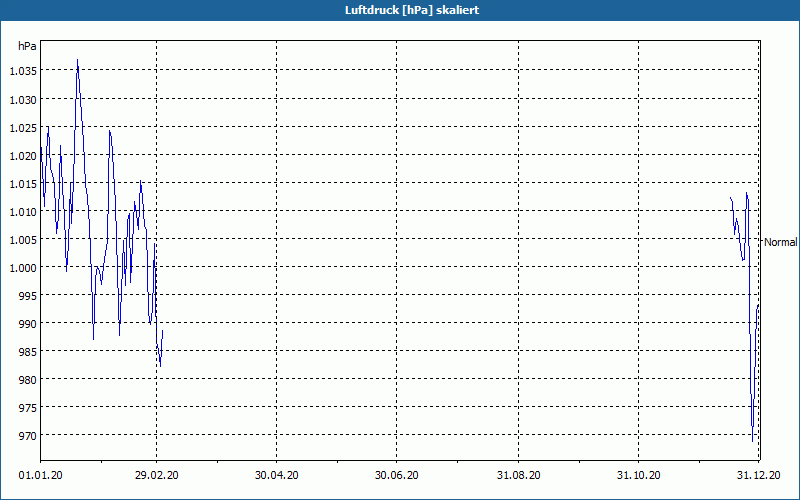Viewport: 800px width, 500px height.
Task: Click the highest pressure peak in January
Action: (x=77, y=60)
